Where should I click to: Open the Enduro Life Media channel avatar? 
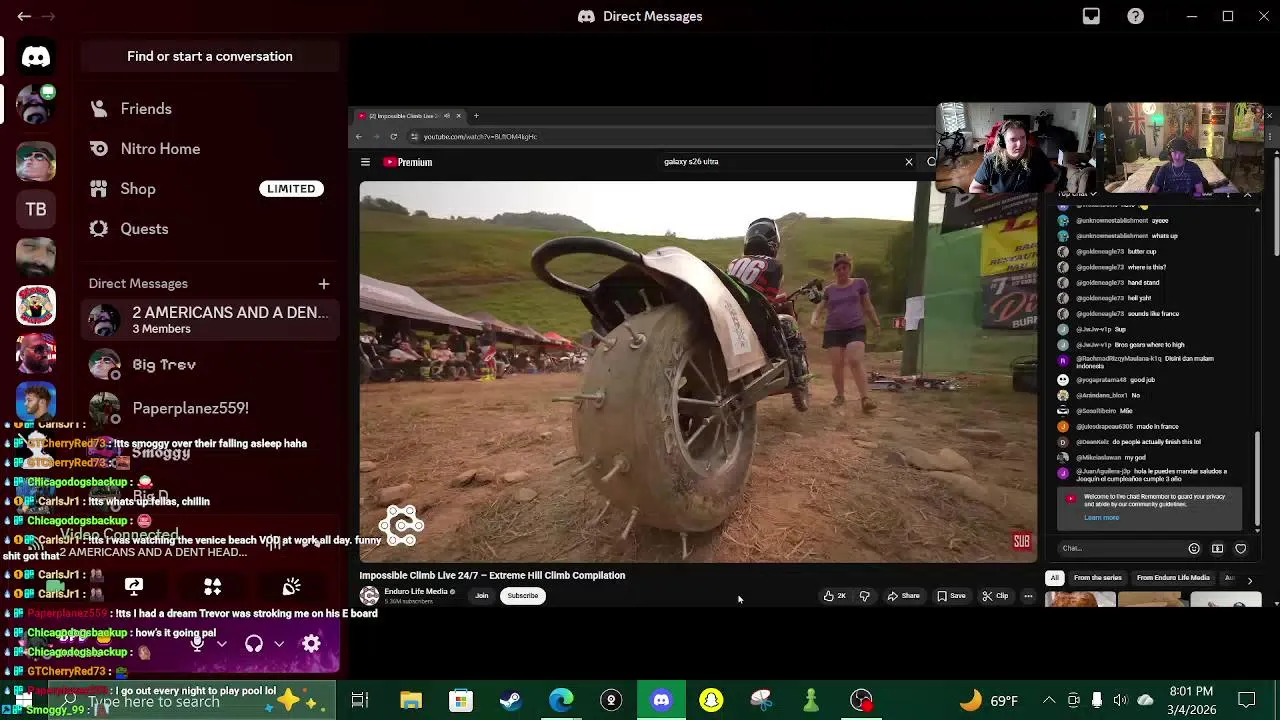369,596
